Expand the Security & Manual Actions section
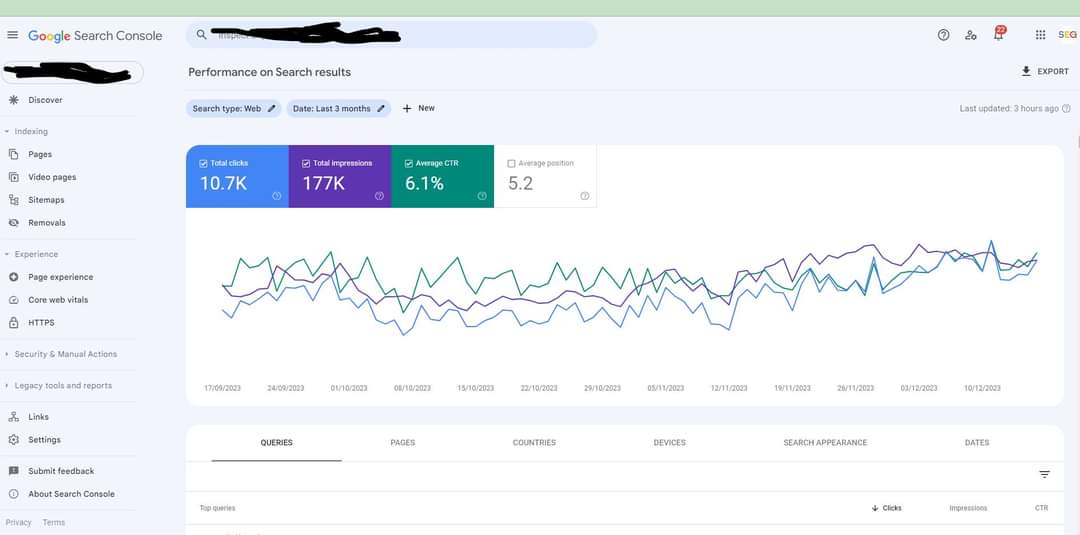Viewport: 1080px width, 535px height. (7, 354)
